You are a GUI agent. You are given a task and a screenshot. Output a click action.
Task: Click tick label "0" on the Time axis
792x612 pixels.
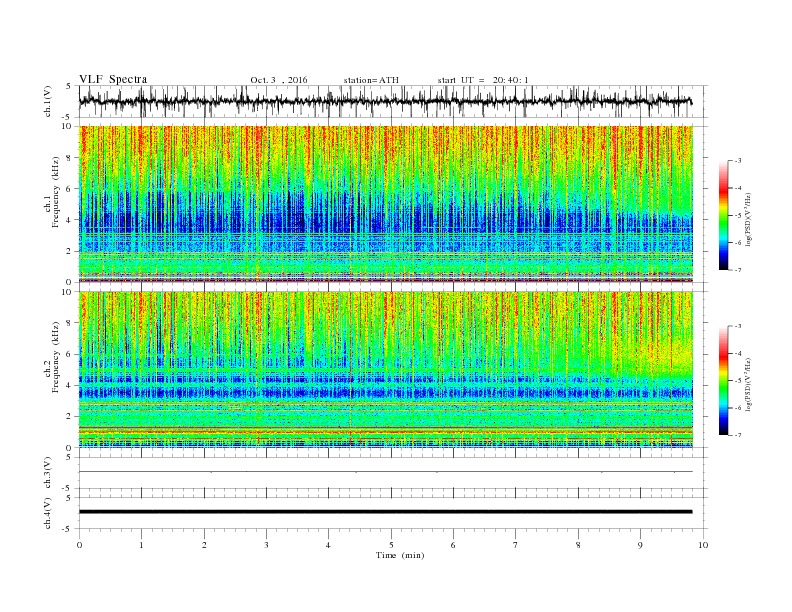tap(79, 545)
